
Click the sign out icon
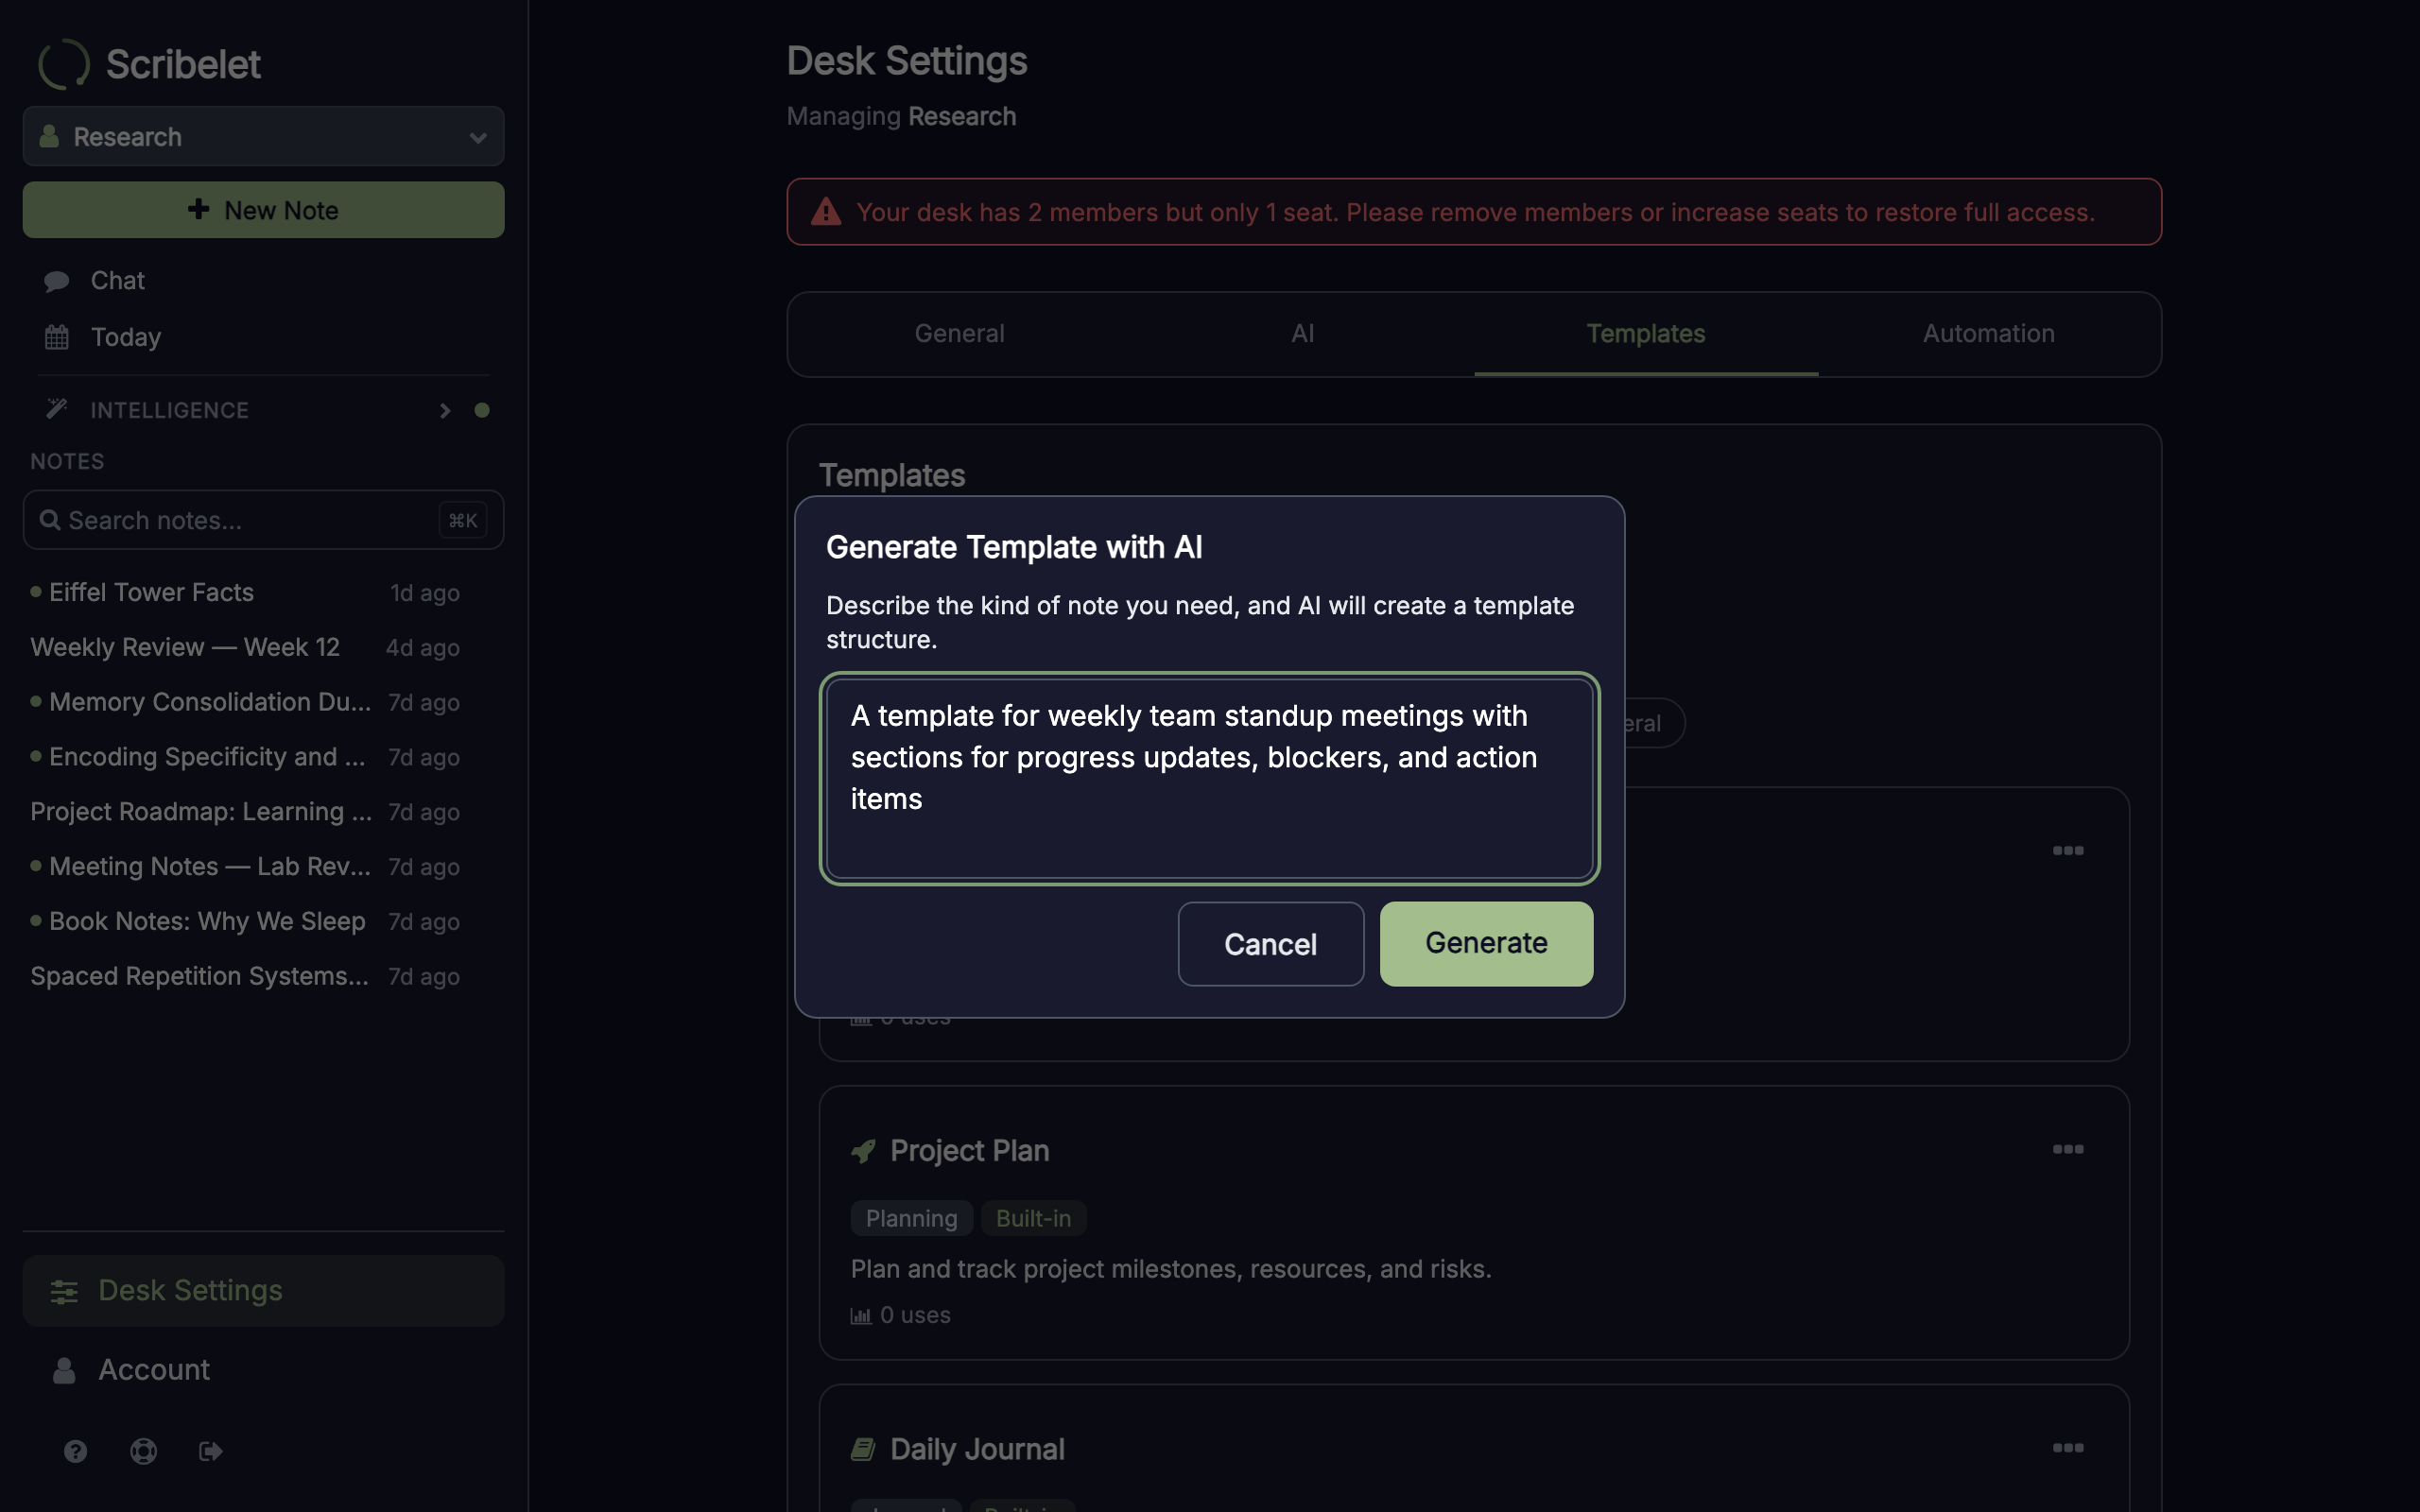coord(211,1451)
